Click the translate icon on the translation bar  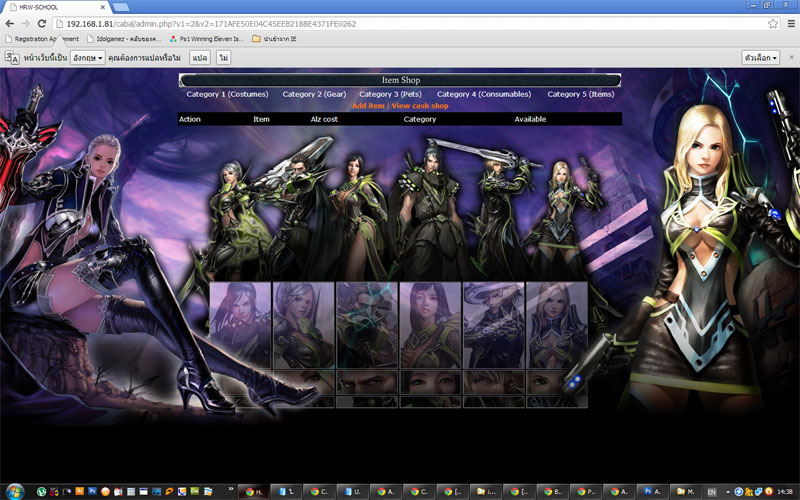[x=12, y=58]
